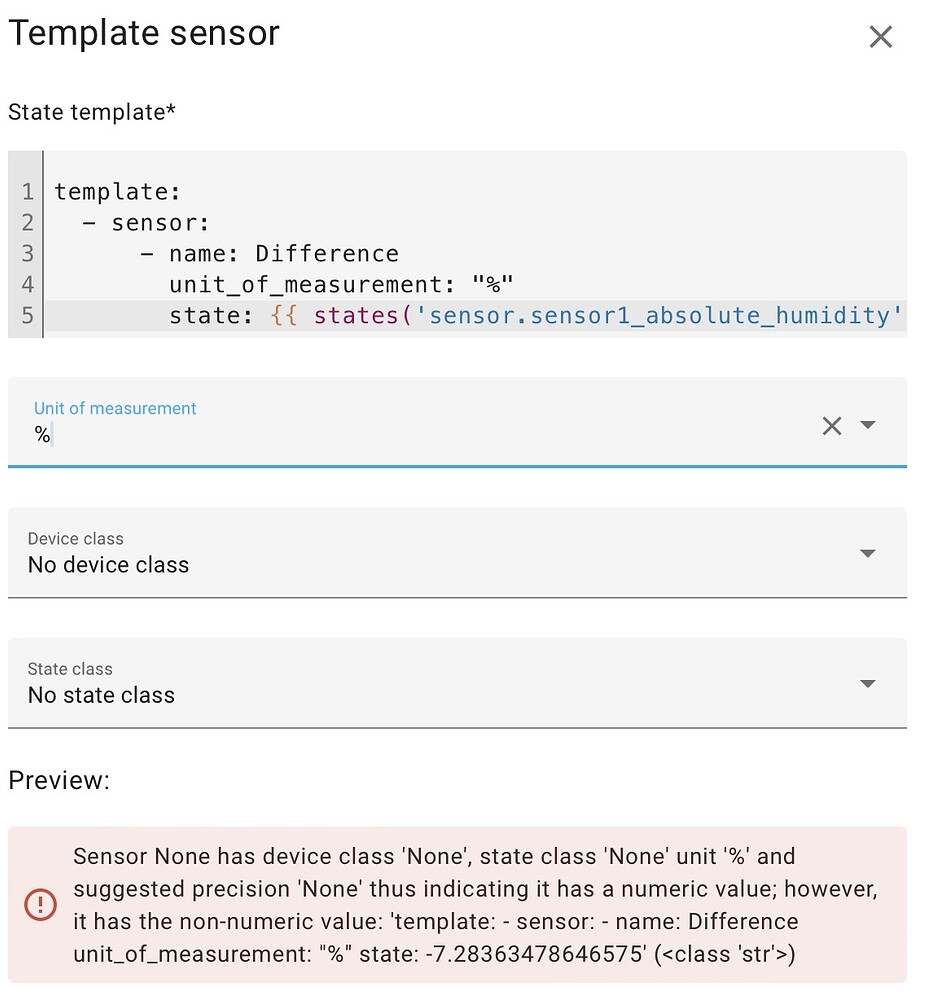This screenshot has height=1000, width=928.
Task: Click the % value in Unit of measurement
Action: tap(40, 436)
